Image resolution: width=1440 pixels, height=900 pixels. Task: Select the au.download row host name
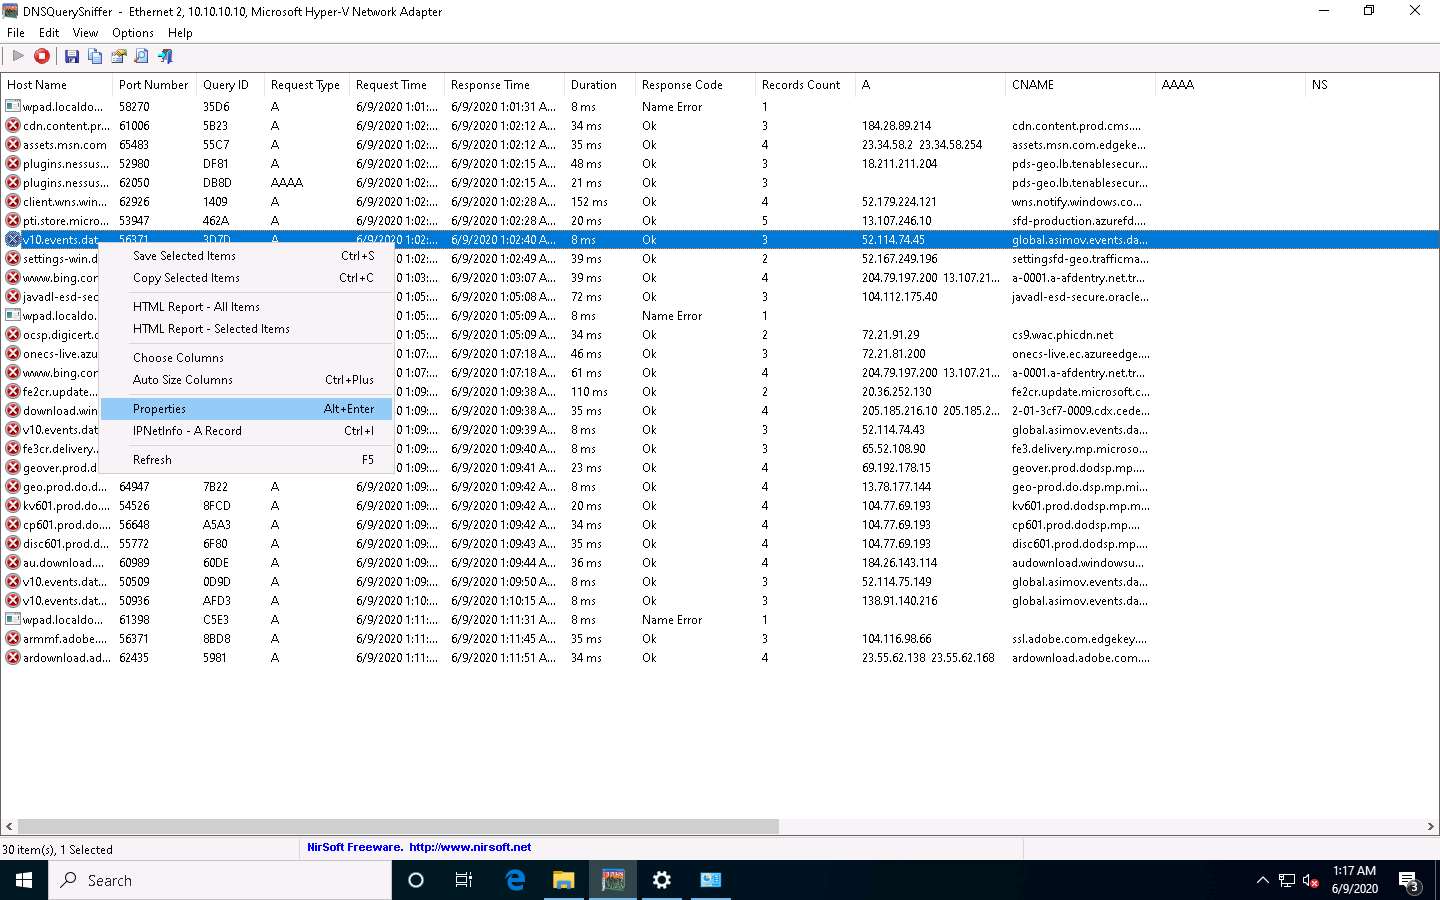pos(63,563)
